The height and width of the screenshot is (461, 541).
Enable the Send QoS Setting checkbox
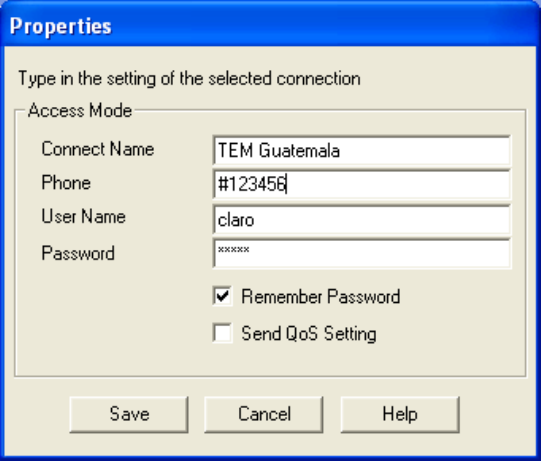(x=222, y=333)
